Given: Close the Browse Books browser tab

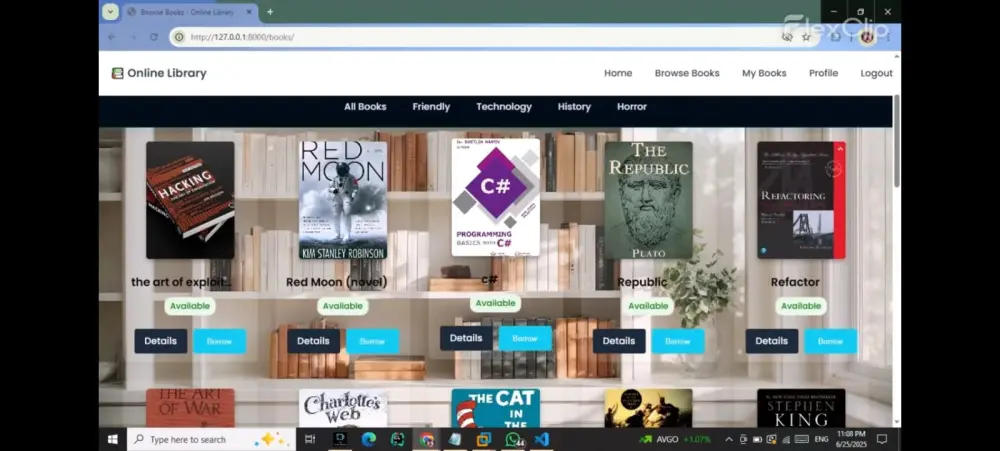Looking at the screenshot, I should tap(249, 11).
